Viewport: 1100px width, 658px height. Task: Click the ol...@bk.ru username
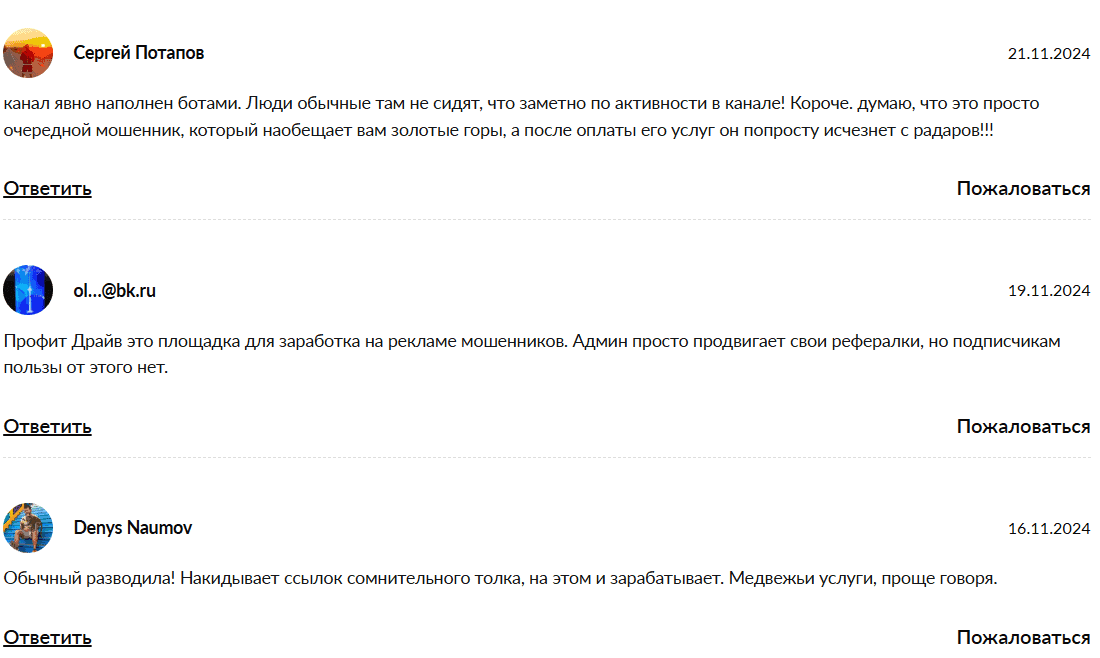click(115, 291)
